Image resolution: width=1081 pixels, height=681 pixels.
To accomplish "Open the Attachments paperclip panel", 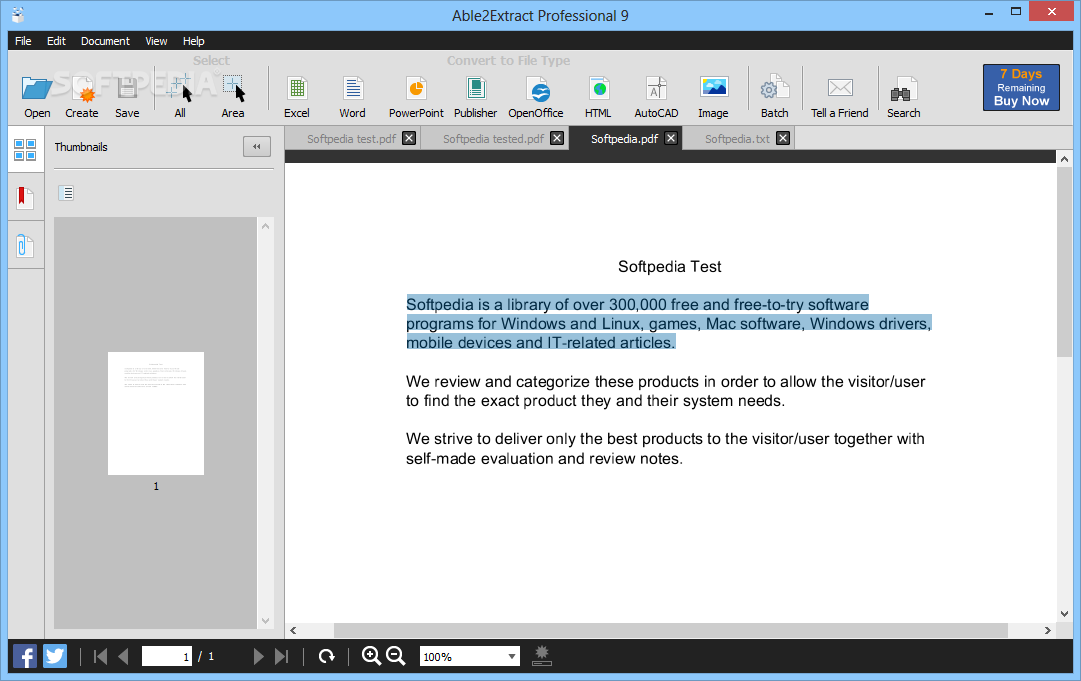I will (26, 245).
